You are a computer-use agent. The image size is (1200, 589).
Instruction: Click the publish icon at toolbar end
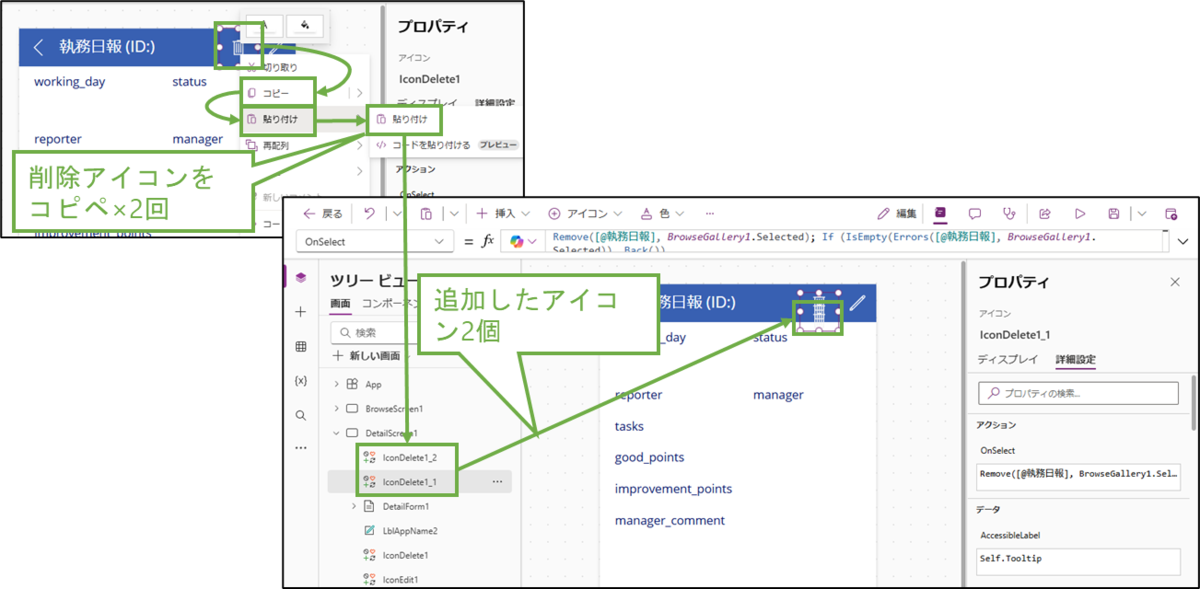[1171, 213]
